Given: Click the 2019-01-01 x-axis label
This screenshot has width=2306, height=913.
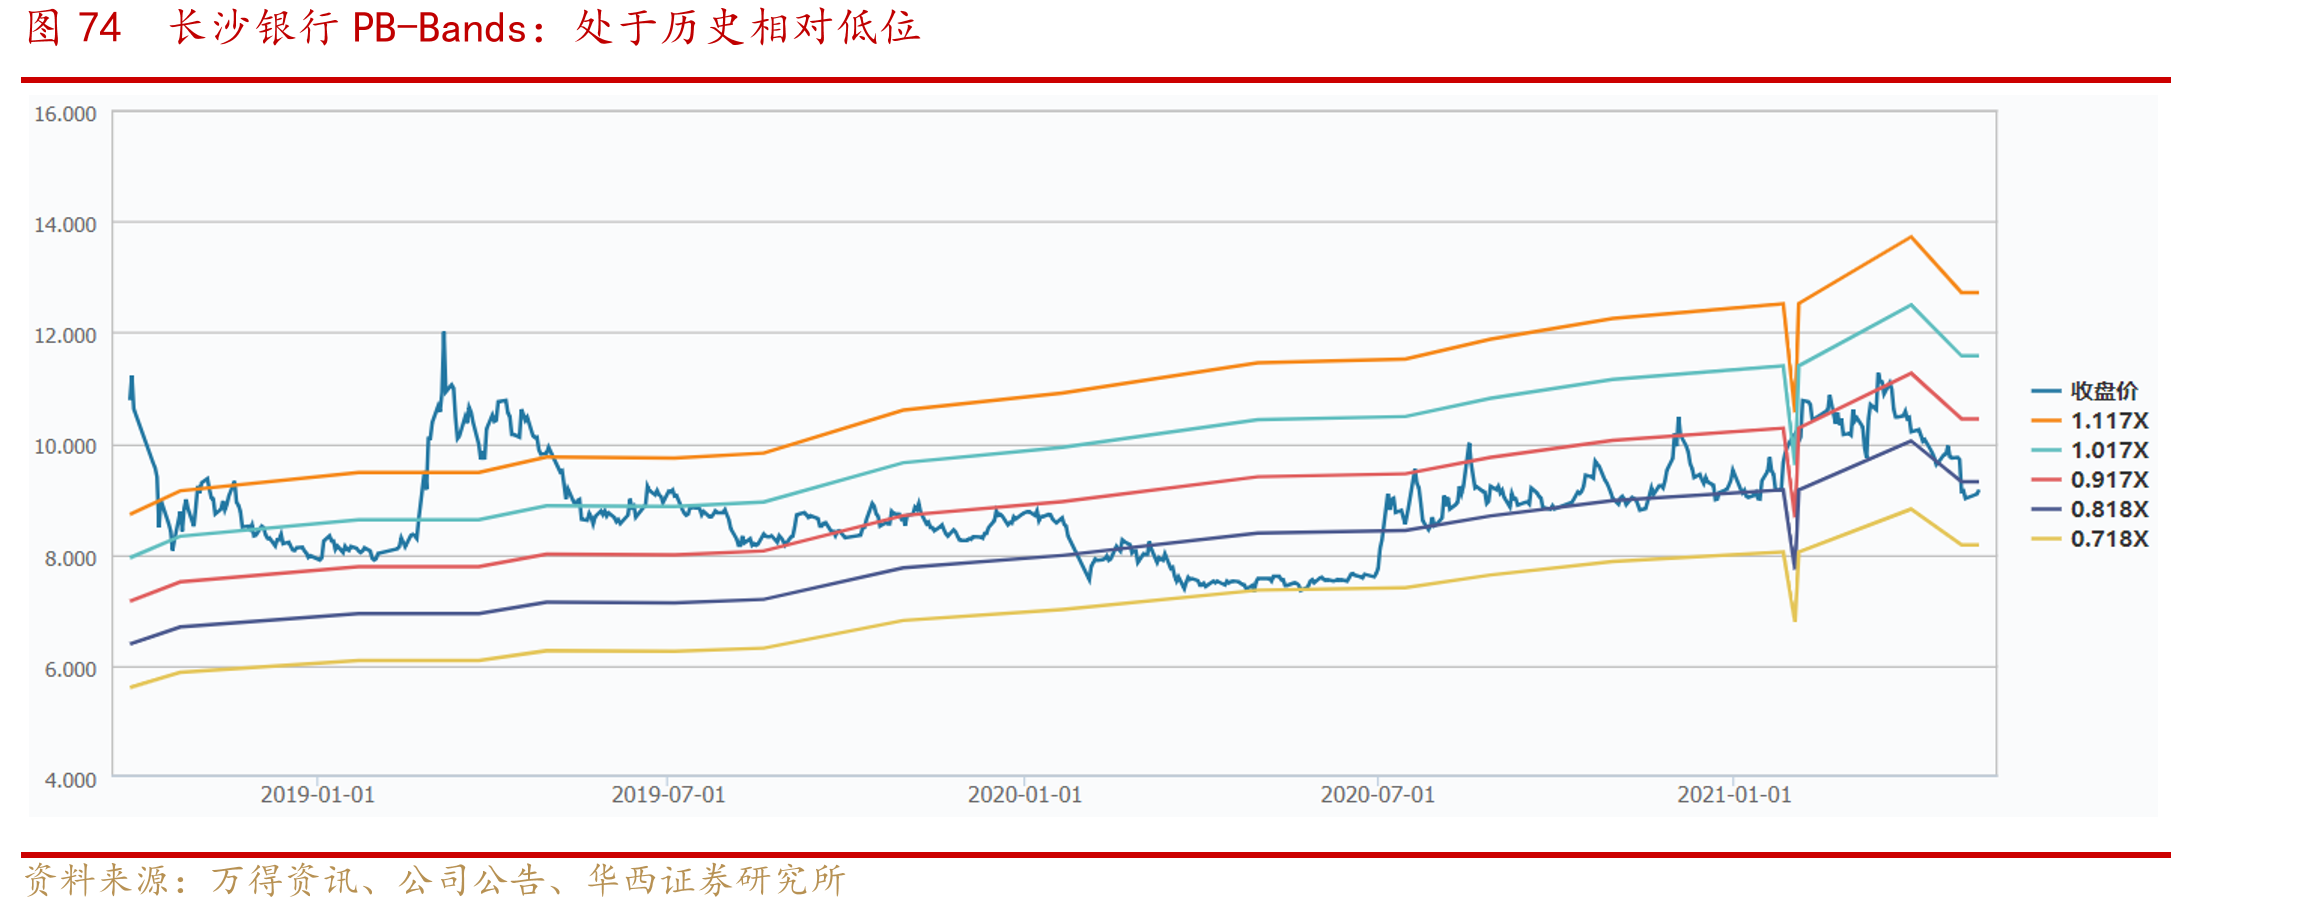Looking at the screenshot, I should (317, 795).
